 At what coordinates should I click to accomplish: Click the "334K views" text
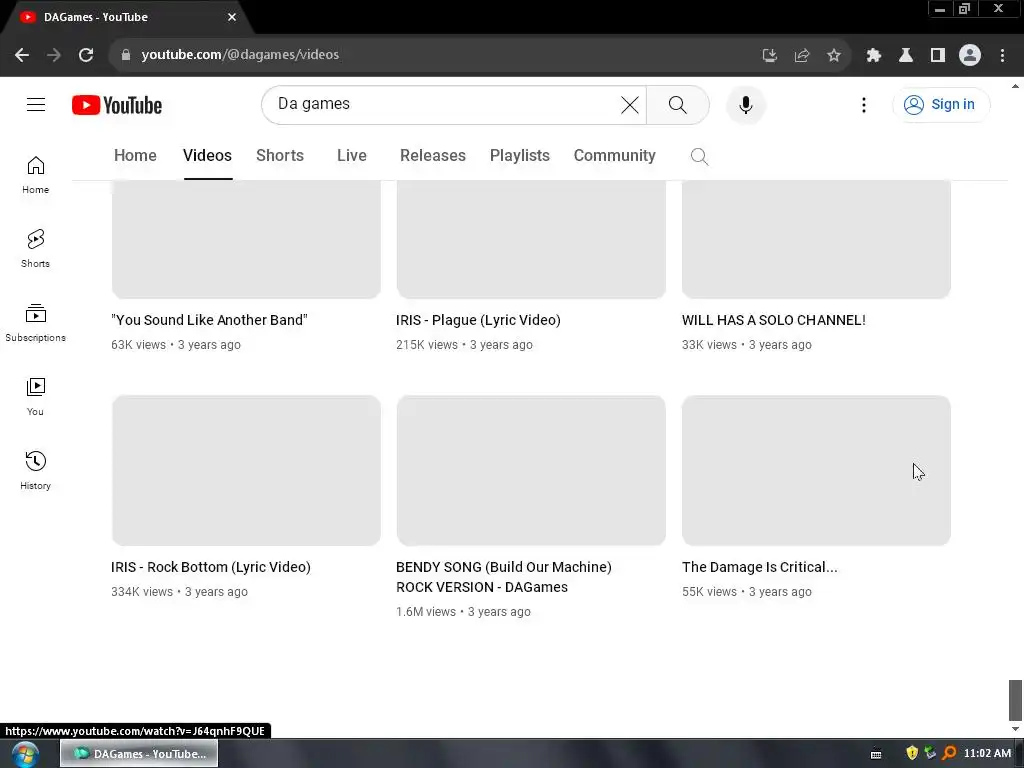[x=142, y=592]
